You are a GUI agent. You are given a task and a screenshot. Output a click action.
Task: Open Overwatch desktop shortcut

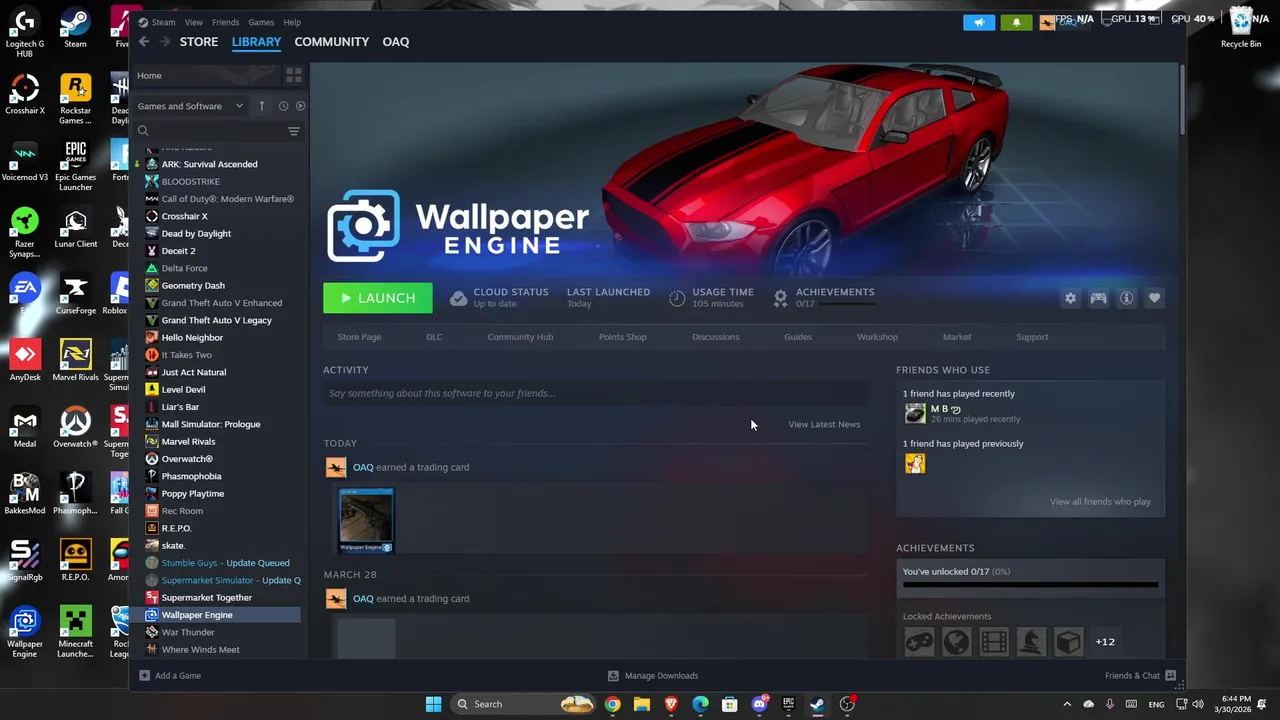pos(75,428)
